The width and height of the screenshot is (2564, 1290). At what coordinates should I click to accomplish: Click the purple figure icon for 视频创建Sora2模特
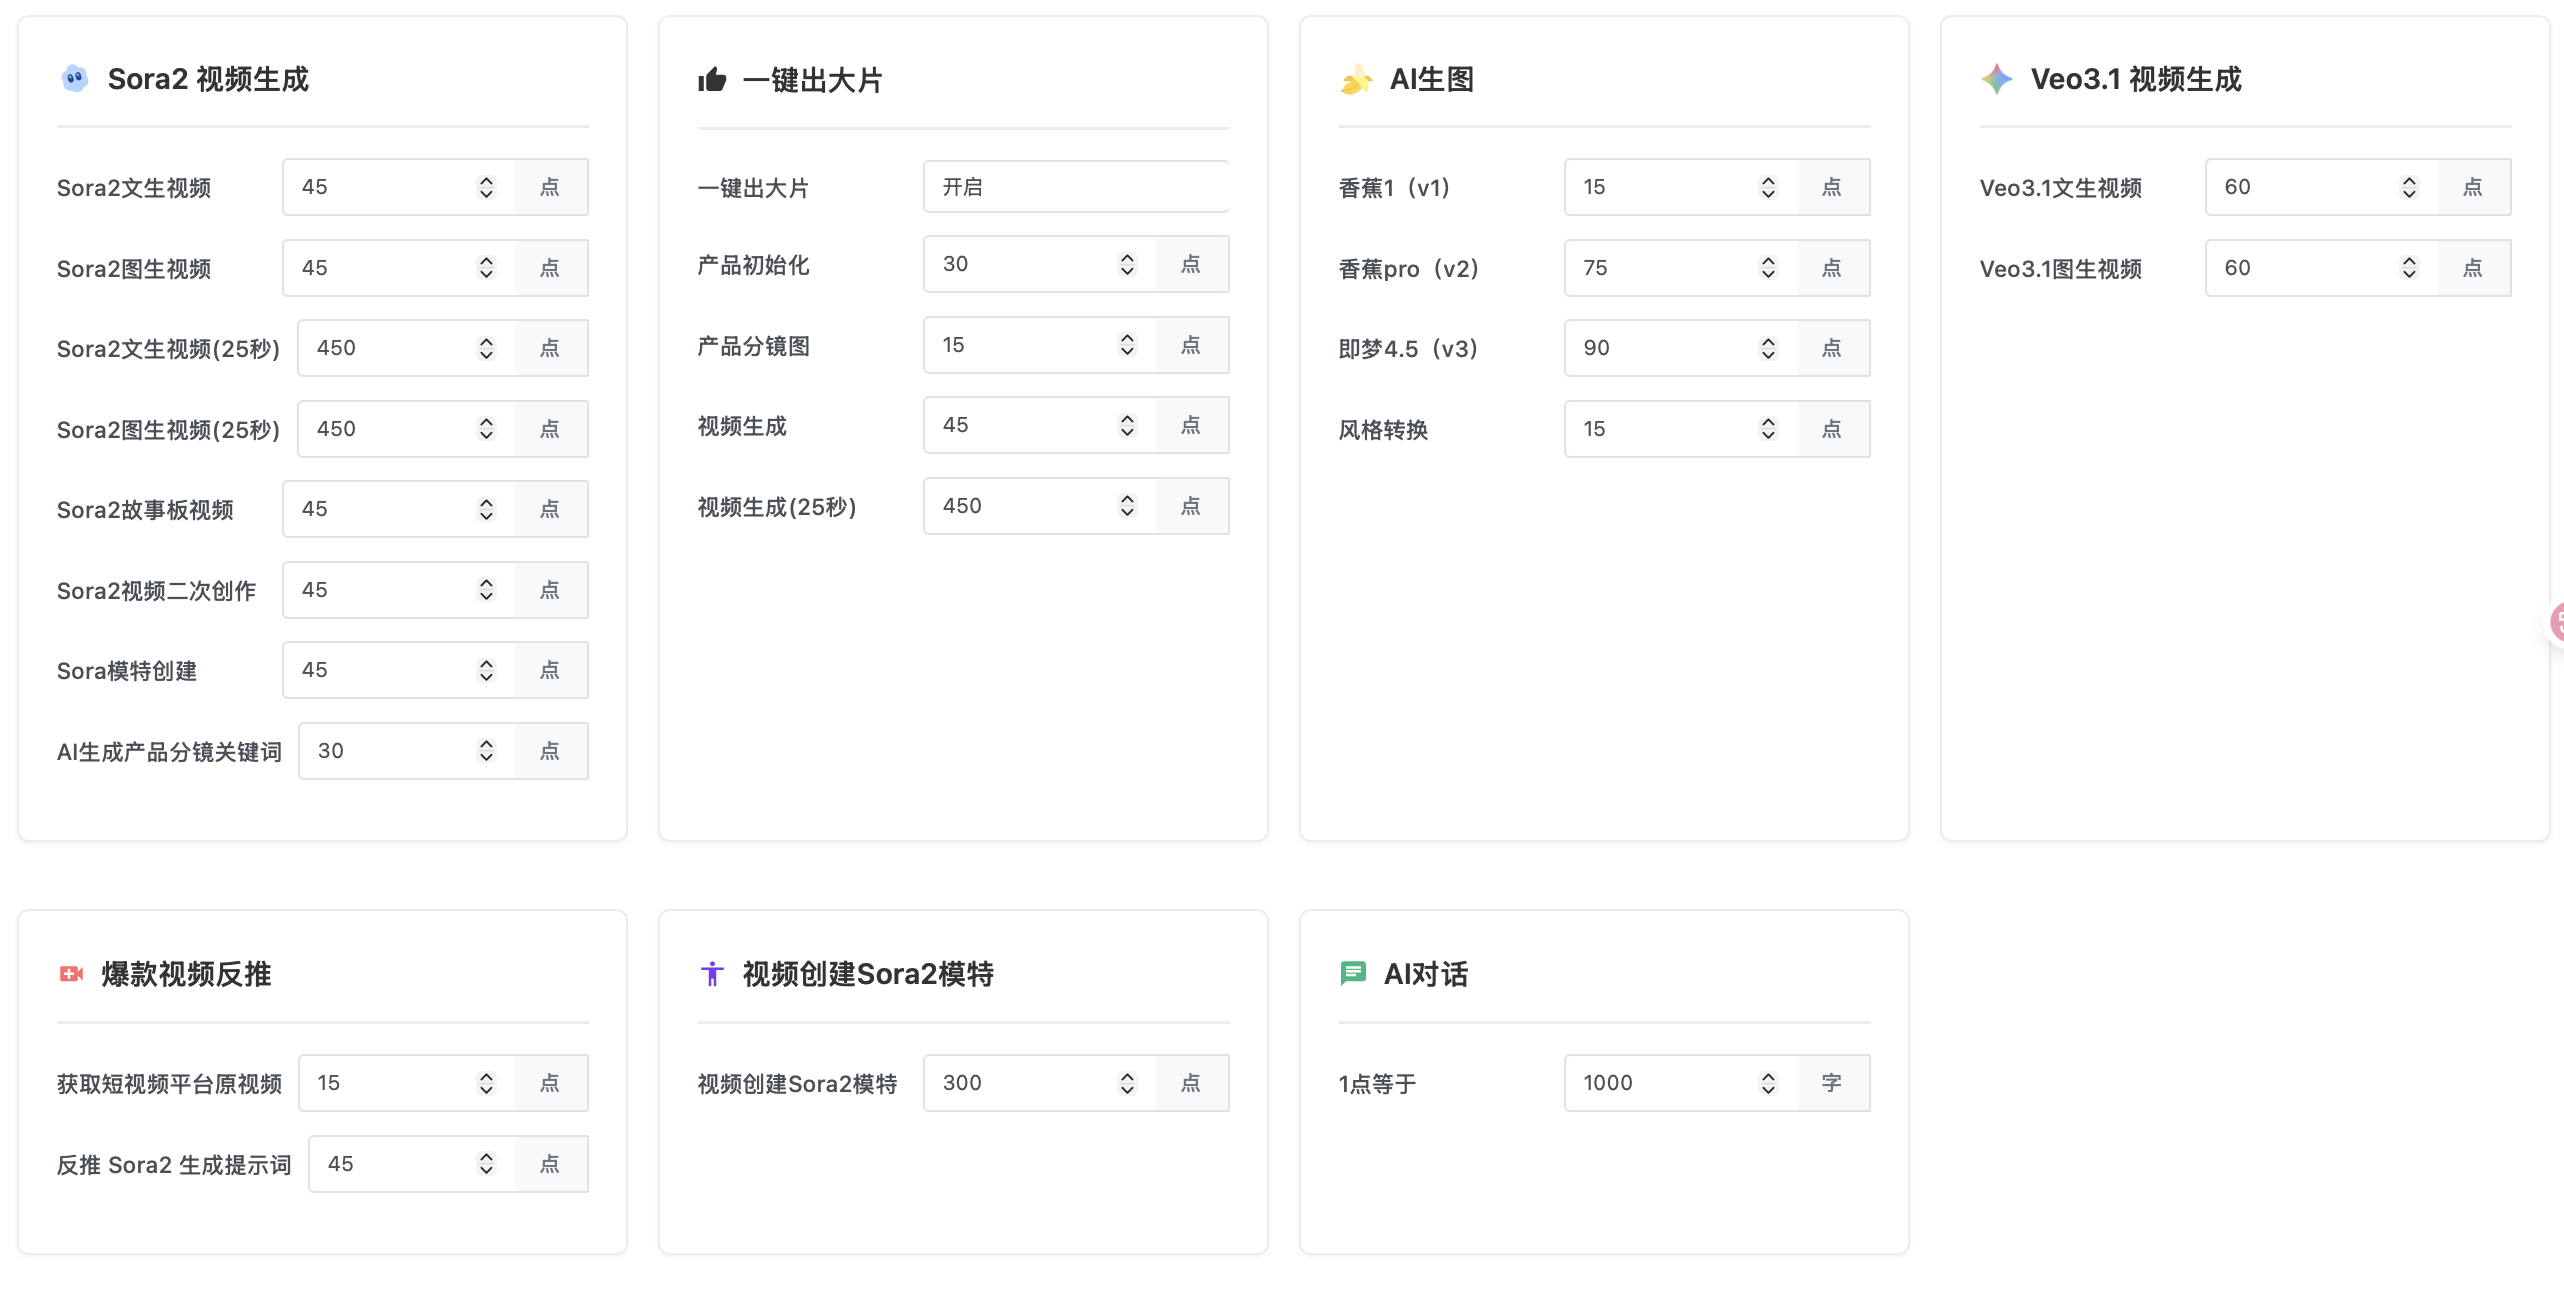712,974
